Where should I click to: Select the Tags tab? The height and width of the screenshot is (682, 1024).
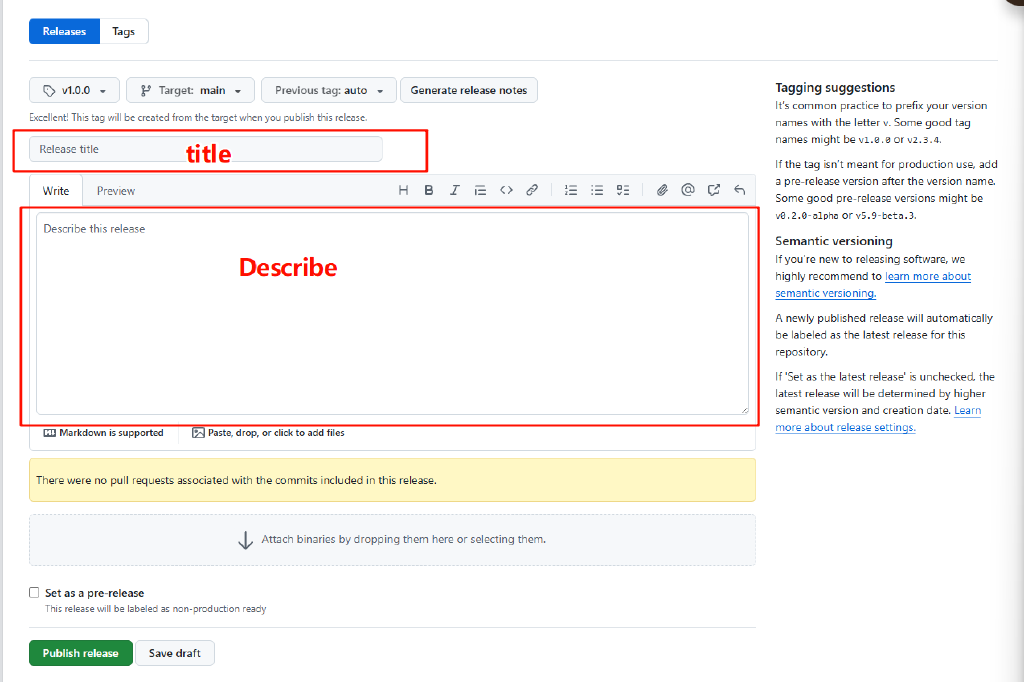(123, 31)
